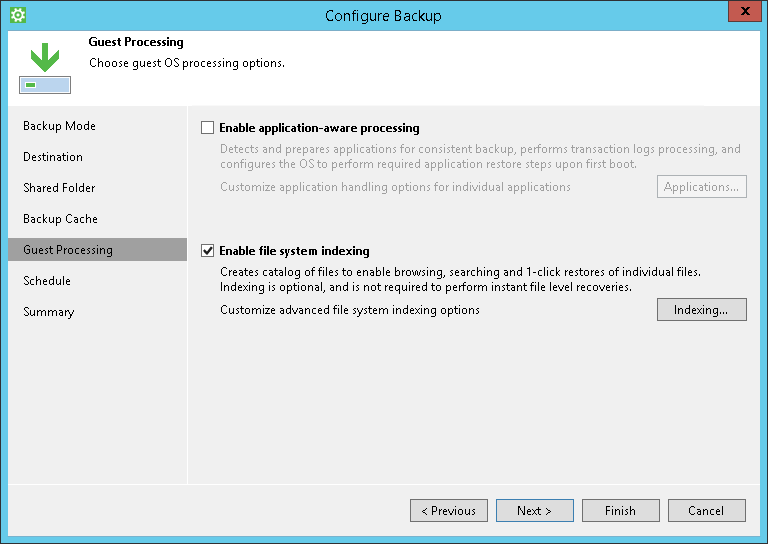
Task: Enable application-aware processing checkbox
Action: 208,128
